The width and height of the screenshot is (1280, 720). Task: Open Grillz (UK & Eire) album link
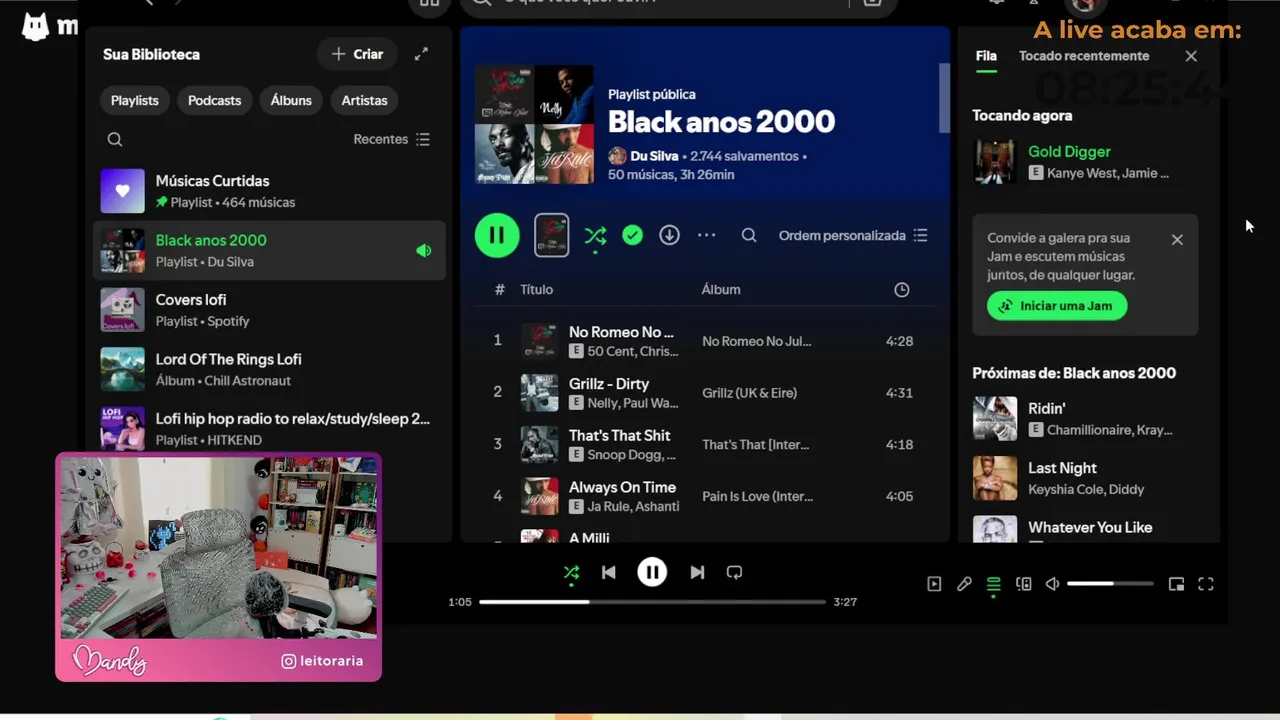pyautogui.click(x=749, y=393)
